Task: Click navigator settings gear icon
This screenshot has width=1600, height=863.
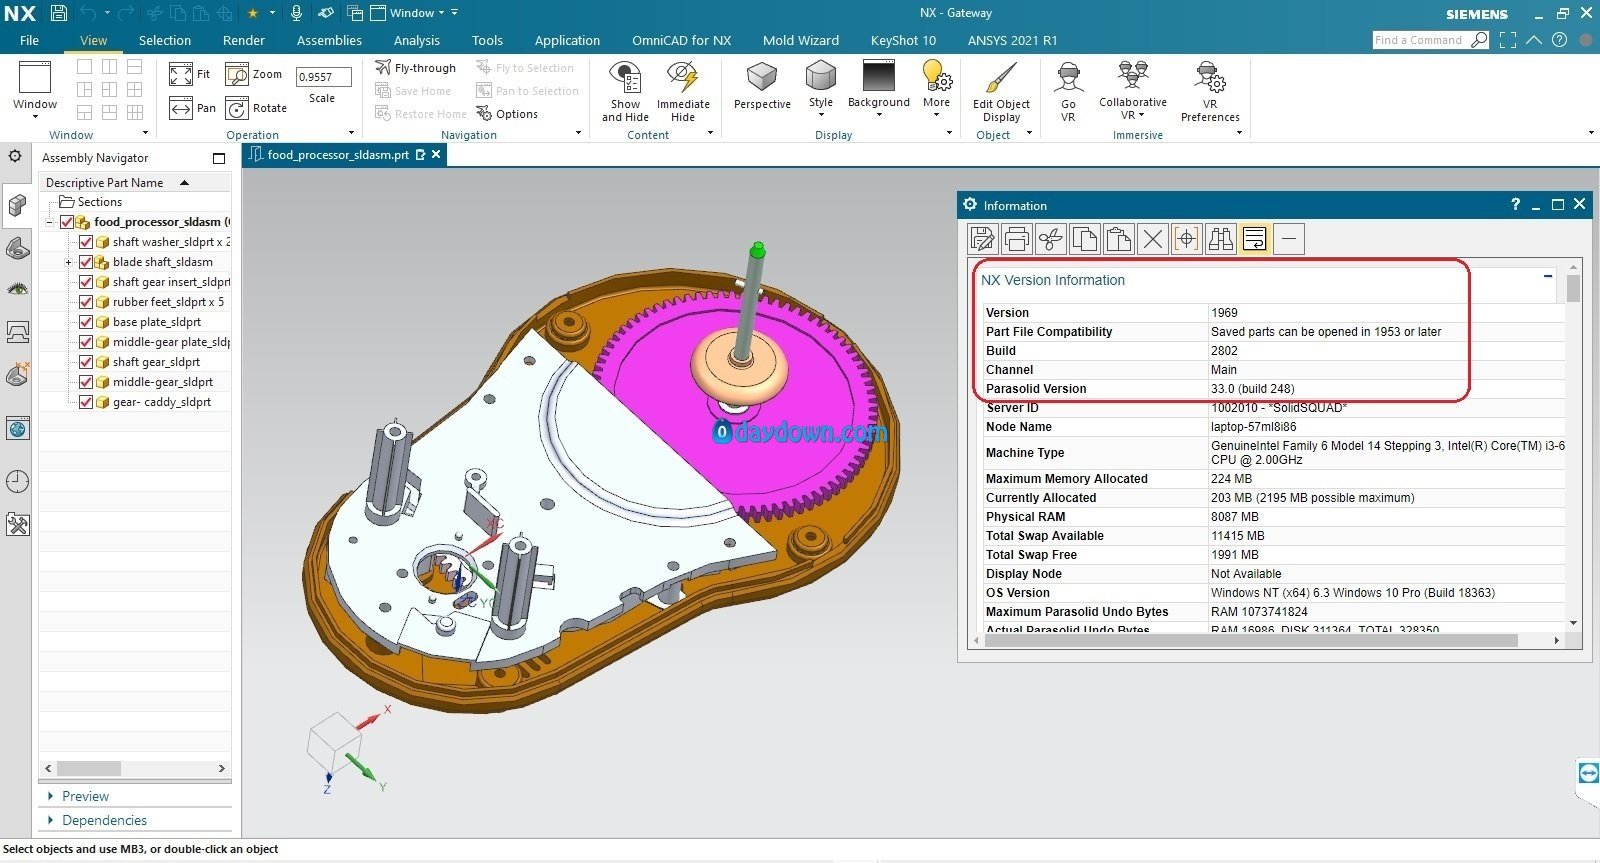Action: click(x=15, y=156)
